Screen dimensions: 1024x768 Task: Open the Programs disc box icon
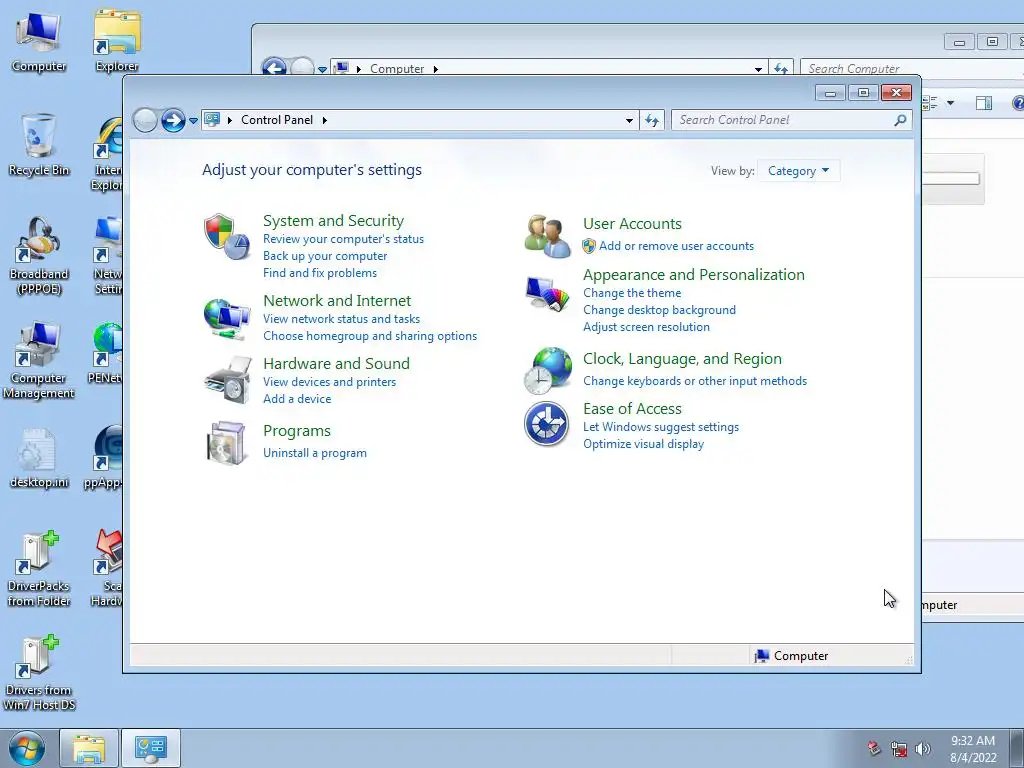[x=227, y=443]
